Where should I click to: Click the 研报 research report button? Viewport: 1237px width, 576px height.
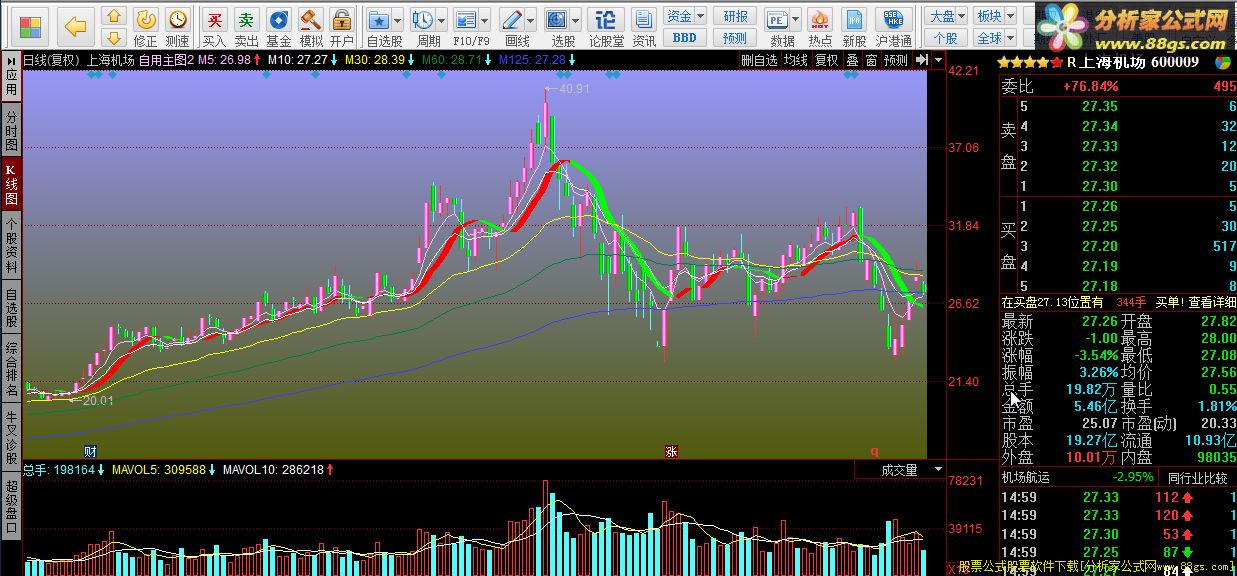(735, 16)
